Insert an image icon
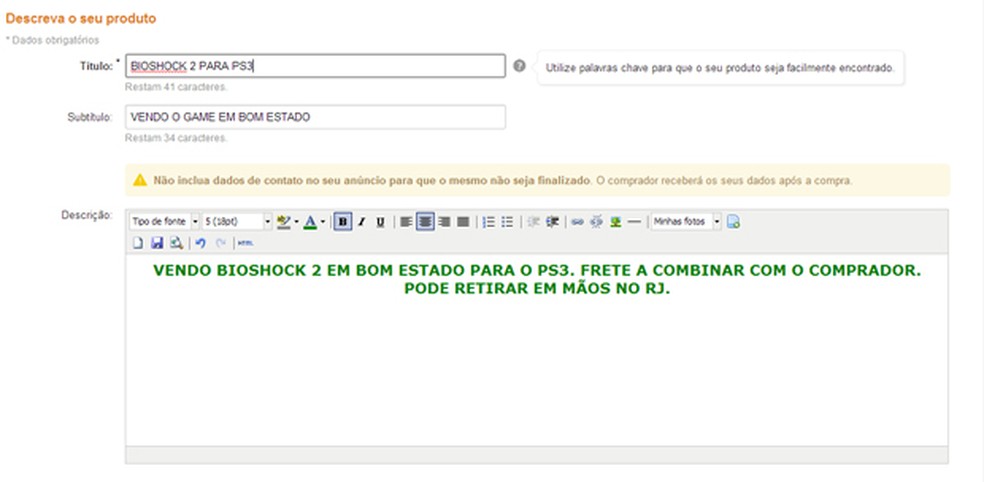The width and height of the screenshot is (984, 482). (616, 222)
